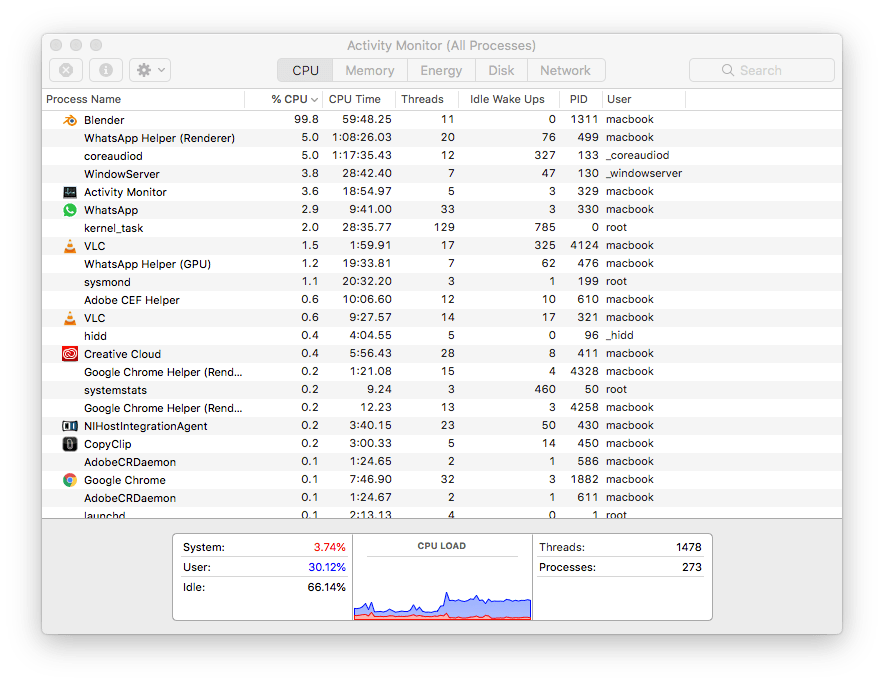Click the WhatsApp green icon
The width and height of the screenshot is (884, 684).
[x=70, y=210]
